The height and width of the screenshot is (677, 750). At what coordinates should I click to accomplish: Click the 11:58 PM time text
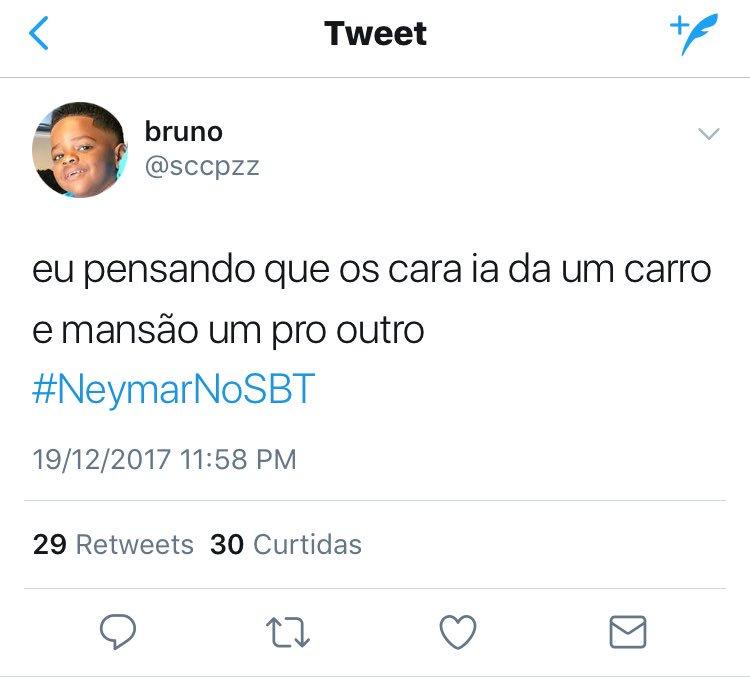[x=238, y=459]
